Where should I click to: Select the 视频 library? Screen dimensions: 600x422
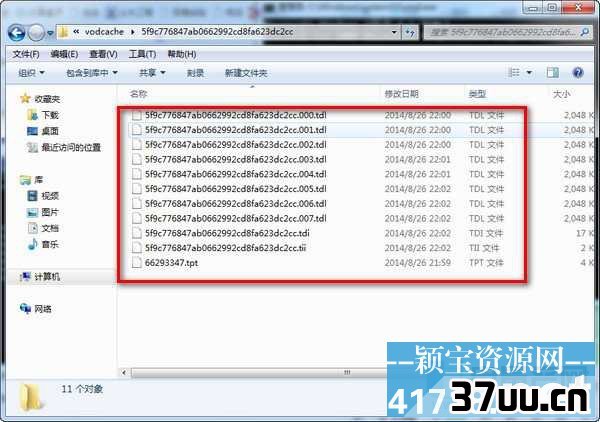pyautogui.click(x=50, y=196)
